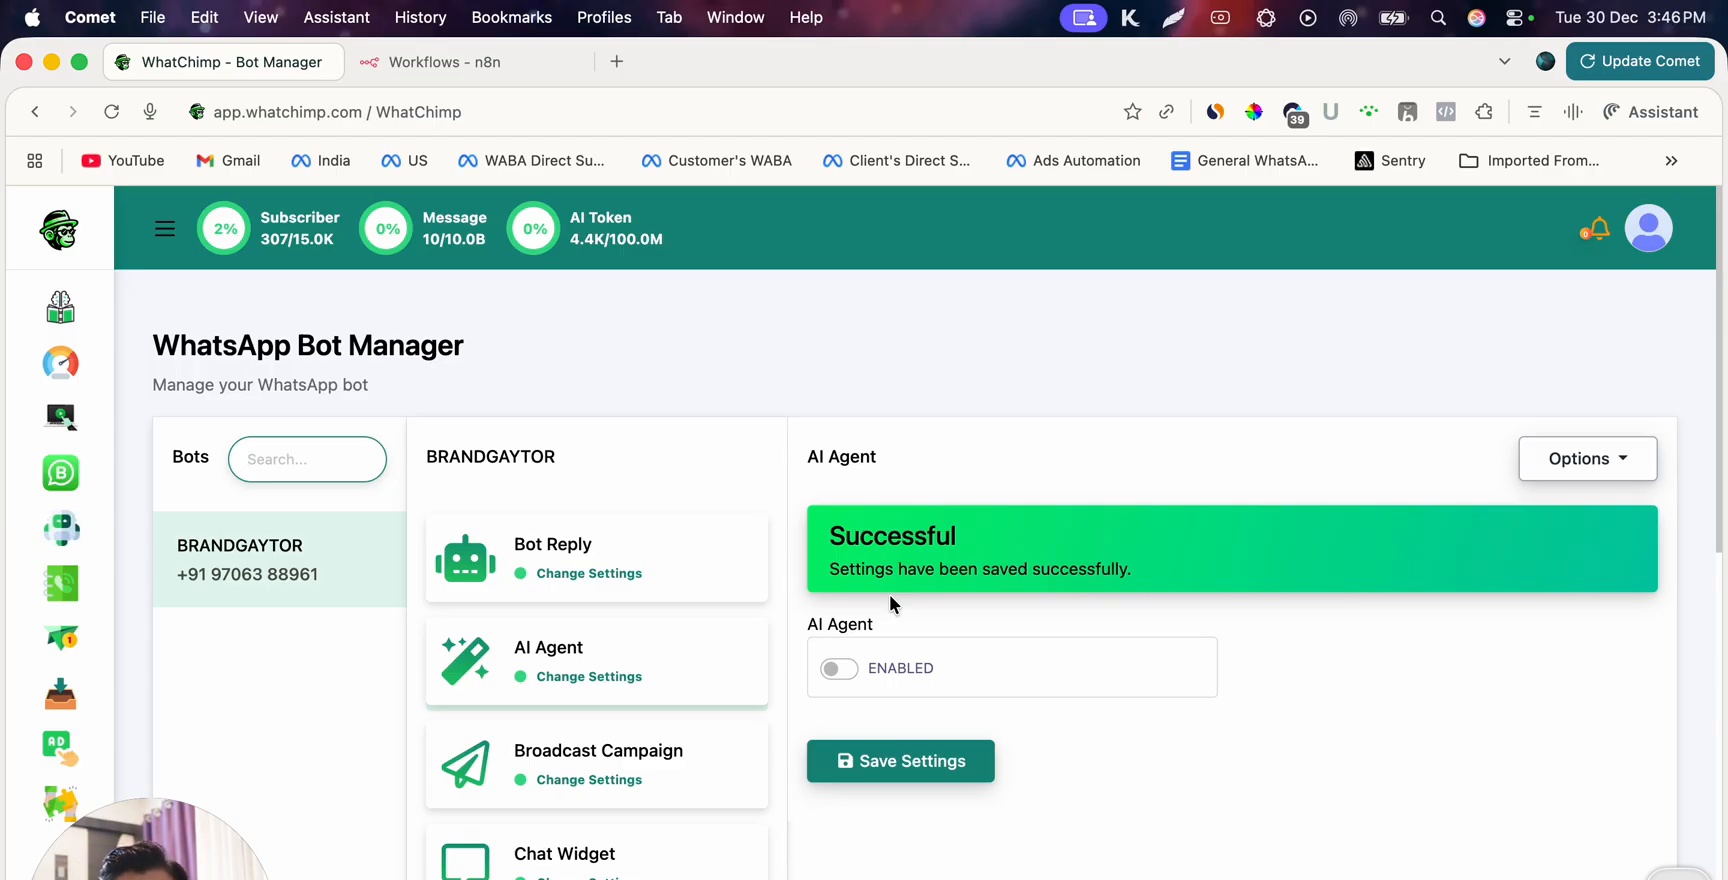The width and height of the screenshot is (1728, 880).
Task: Open the WhatChimp monkey logo home
Action: (59, 230)
